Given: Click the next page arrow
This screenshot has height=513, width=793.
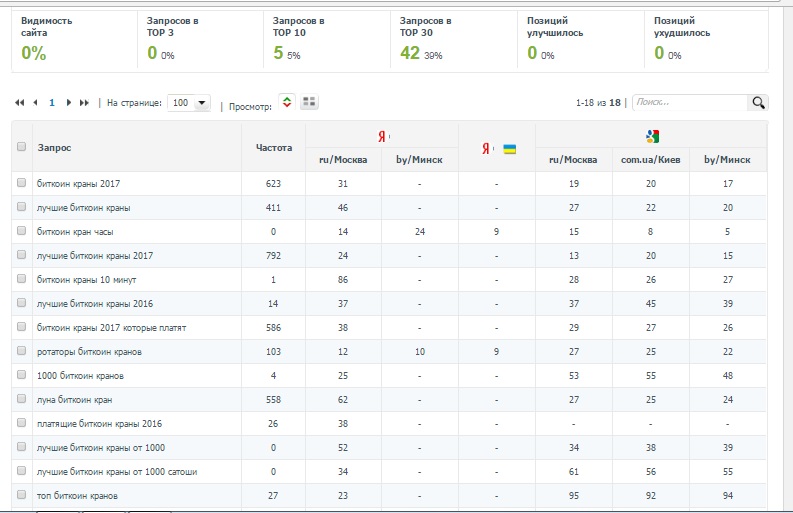Looking at the screenshot, I should pyautogui.click(x=68, y=103).
